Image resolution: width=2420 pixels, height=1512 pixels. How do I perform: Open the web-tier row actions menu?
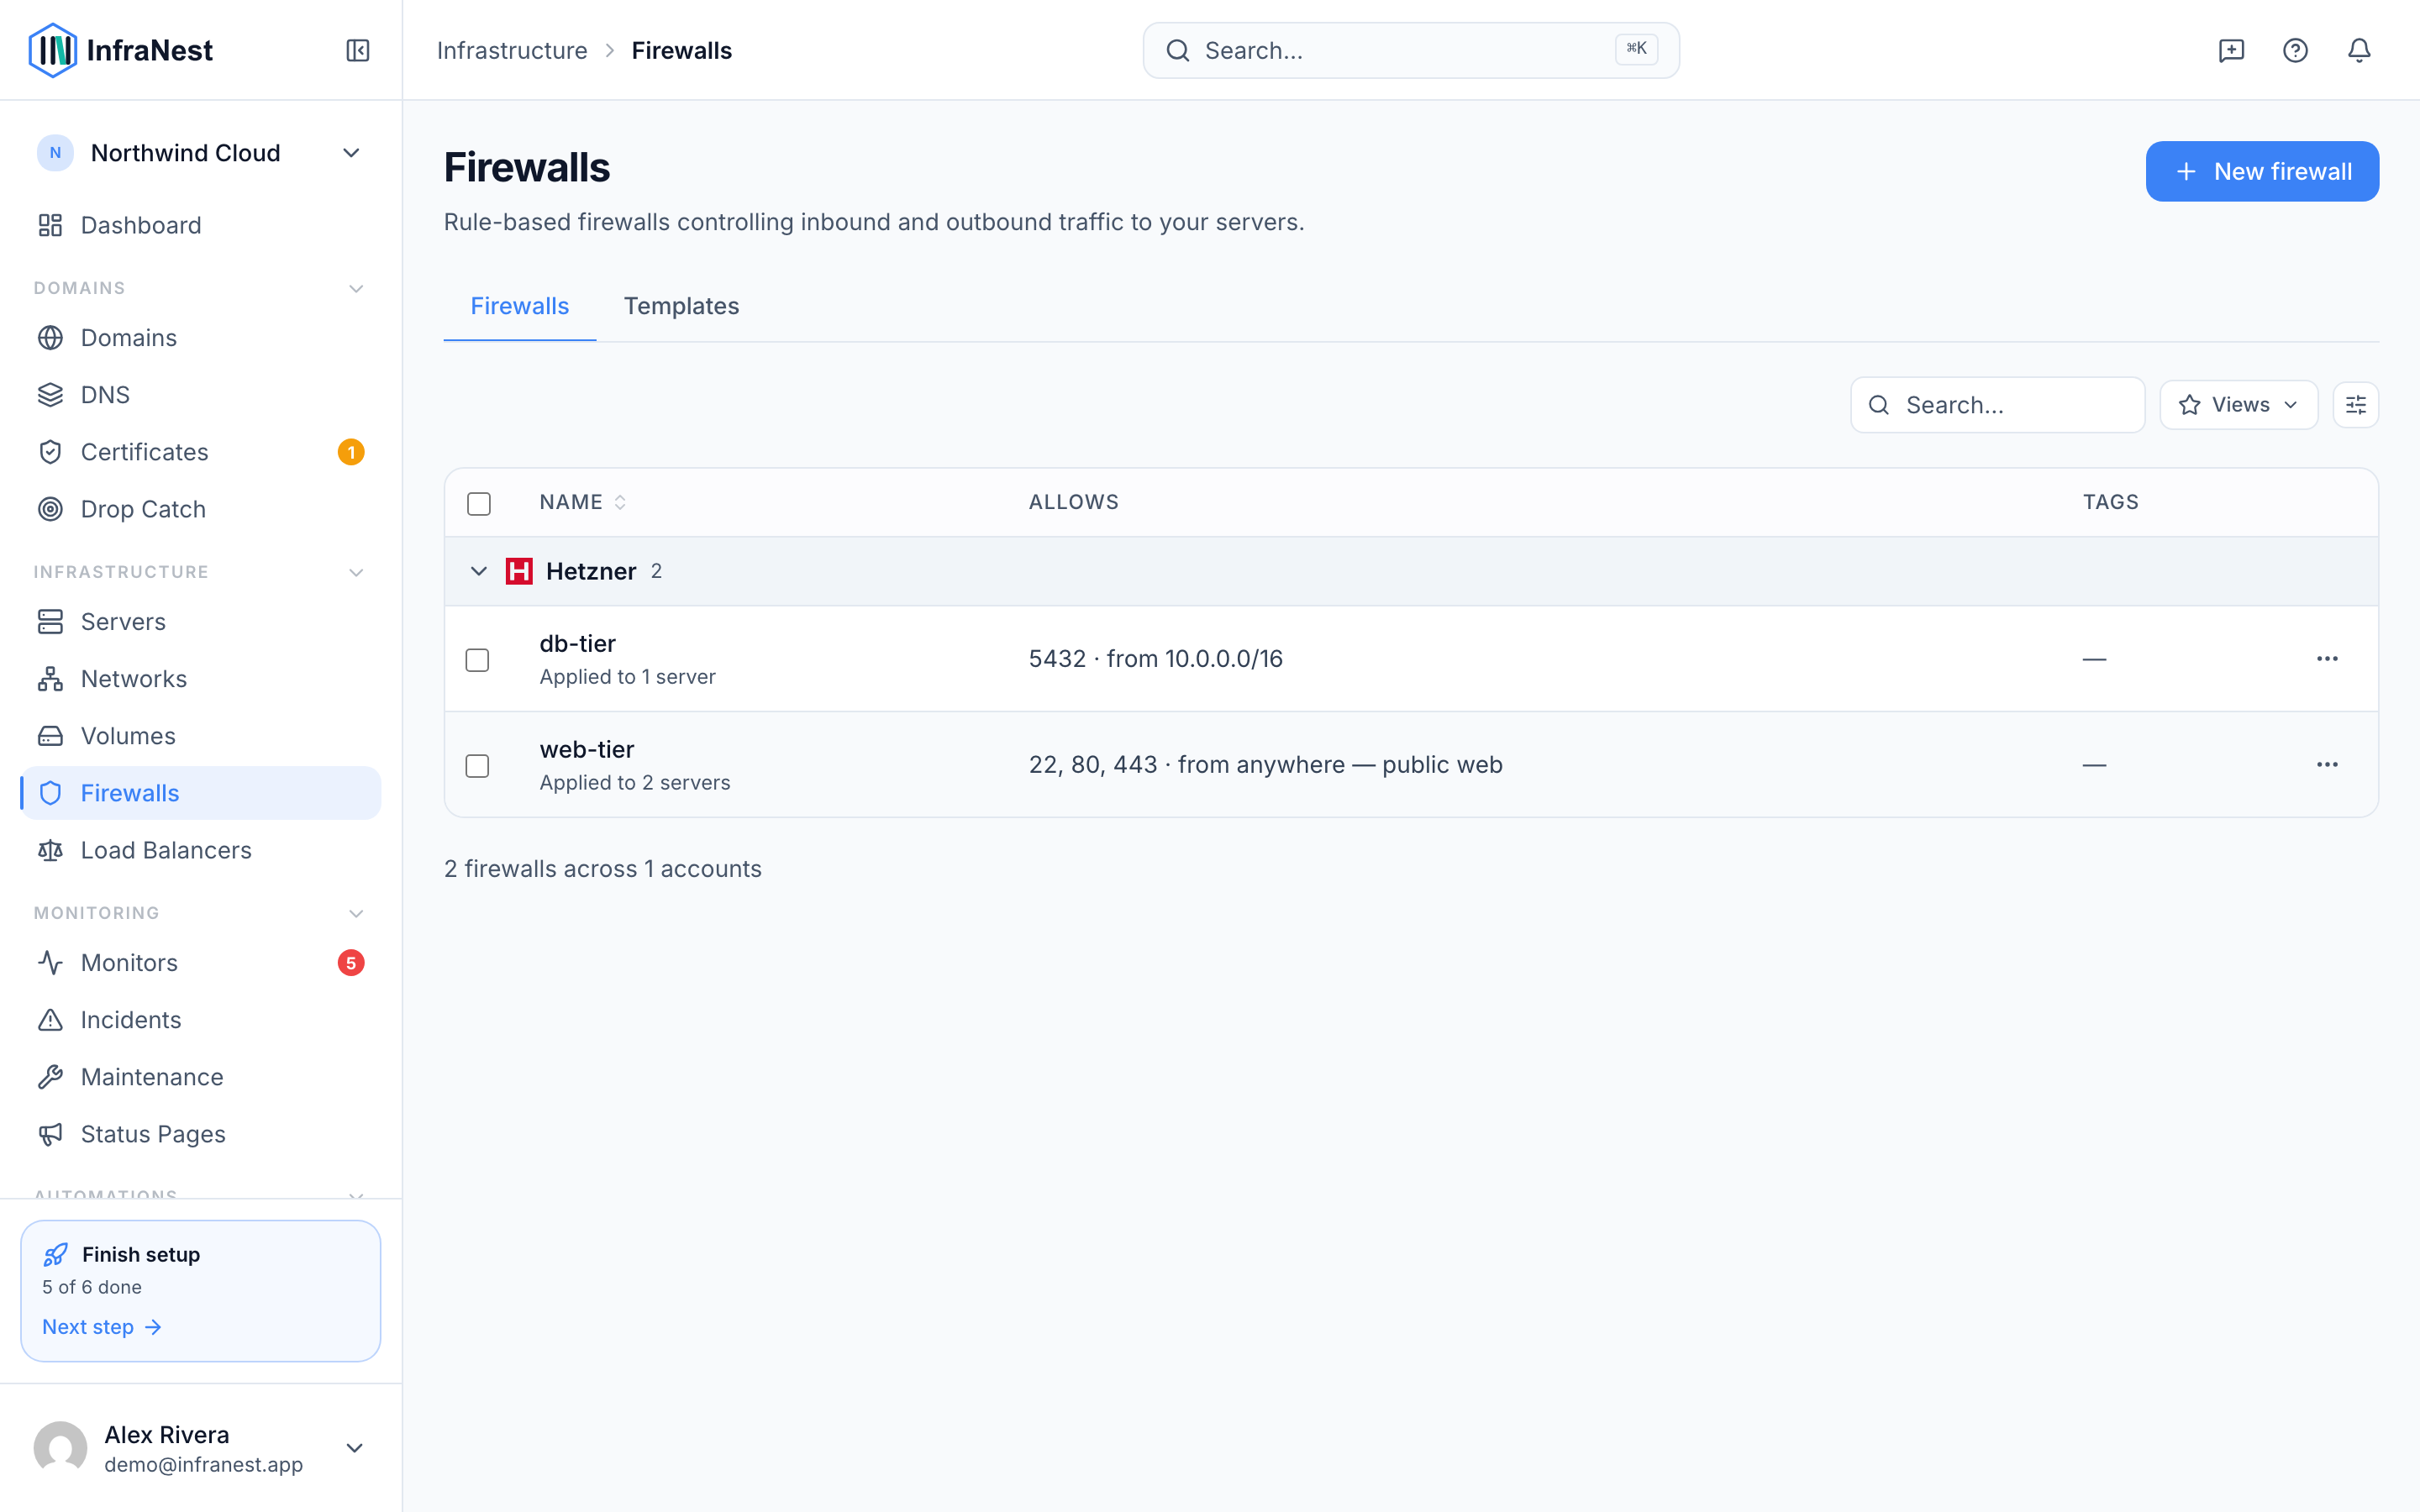[2327, 765]
